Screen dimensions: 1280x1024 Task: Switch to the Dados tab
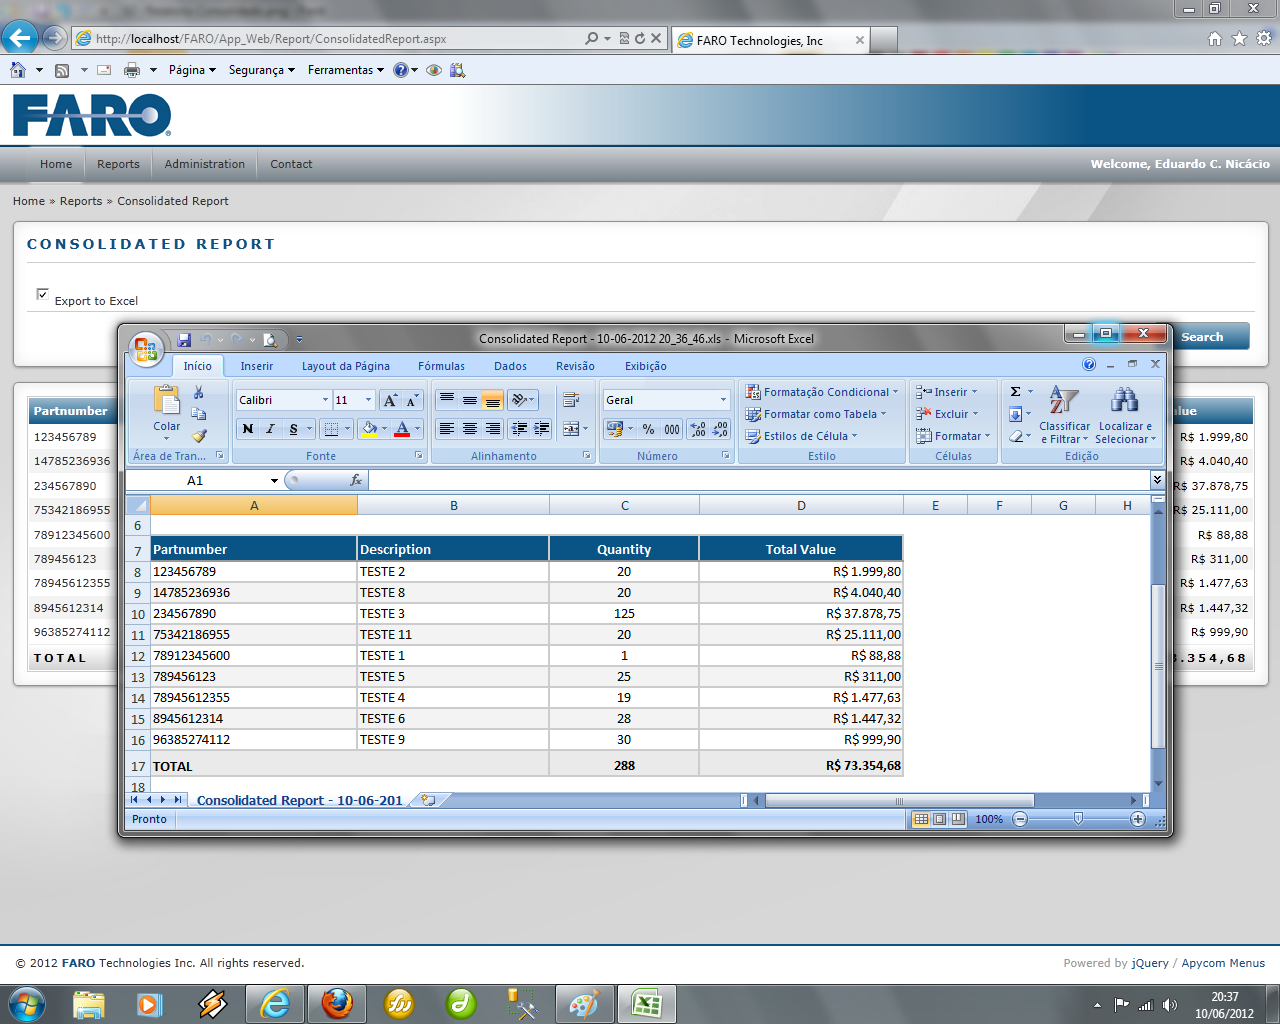[510, 366]
